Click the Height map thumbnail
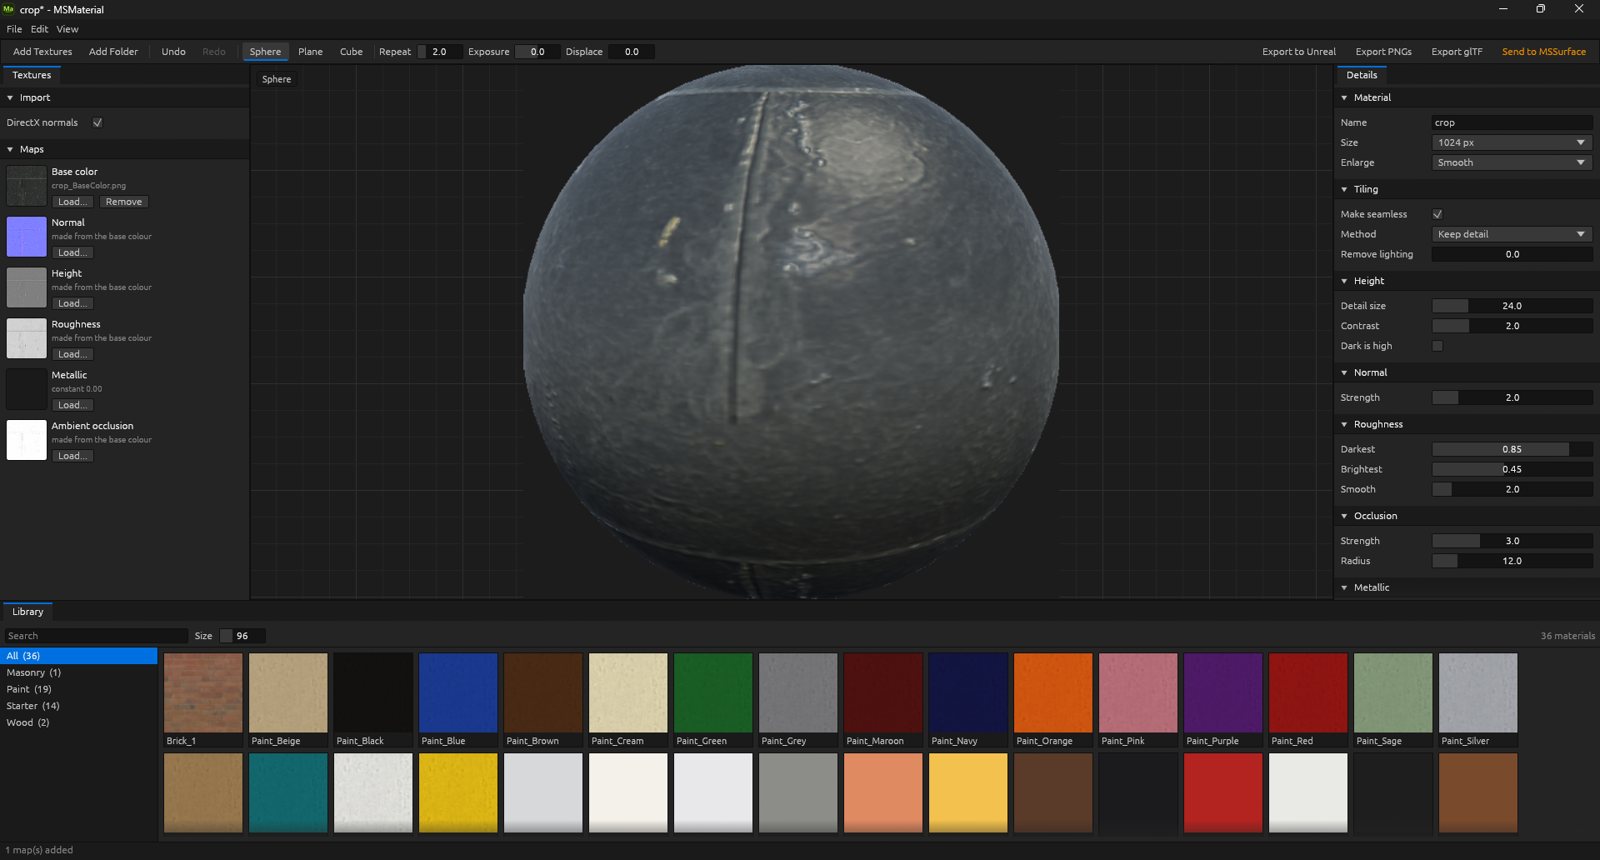Image resolution: width=1600 pixels, height=860 pixels. pyautogui.click(x=27, y=288)
